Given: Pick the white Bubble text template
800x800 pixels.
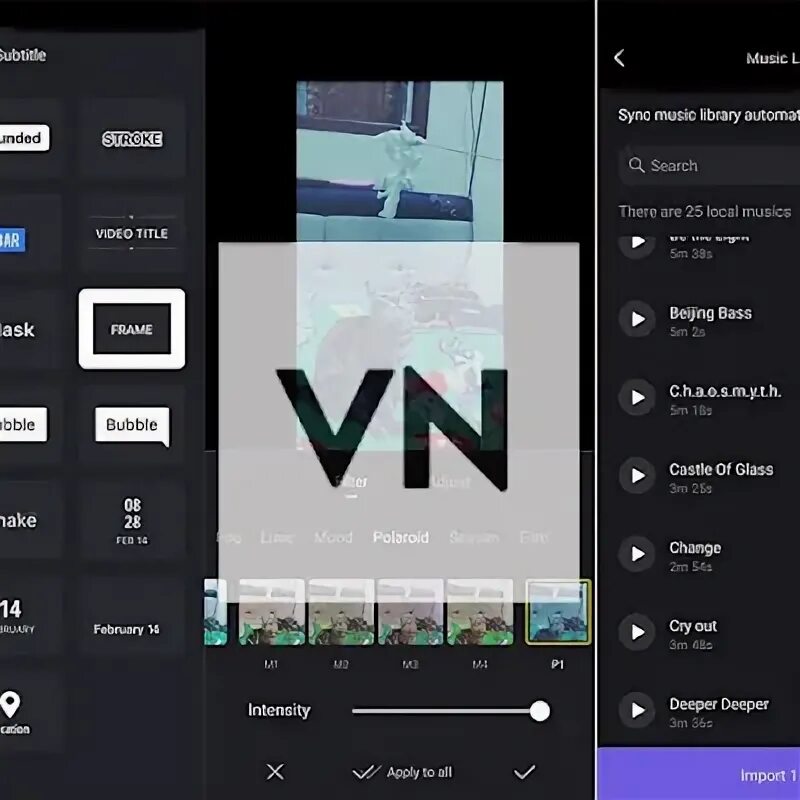Looking at the screenshot, I should 132,425.
